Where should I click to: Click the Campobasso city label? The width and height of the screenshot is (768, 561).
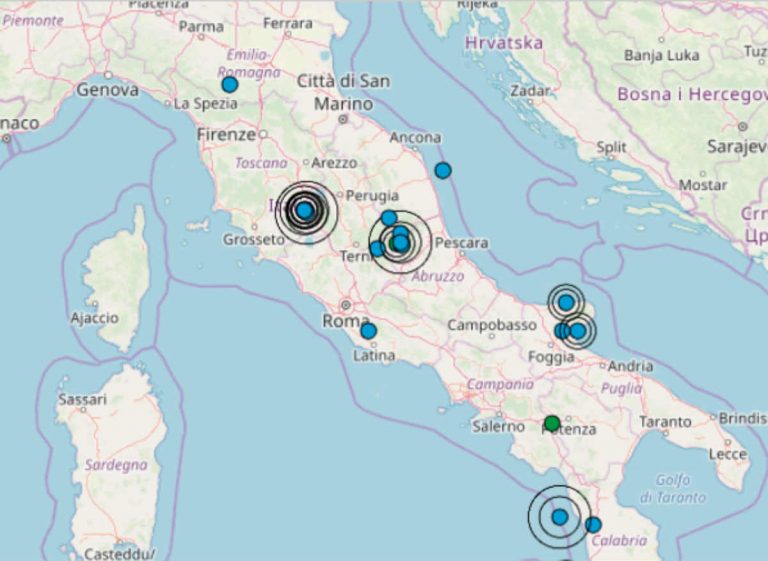[x=491, y=325]
